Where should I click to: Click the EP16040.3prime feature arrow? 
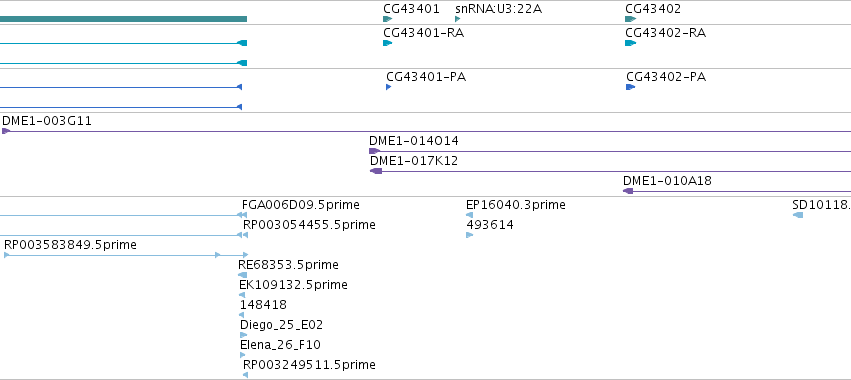[x=469, y=215]
